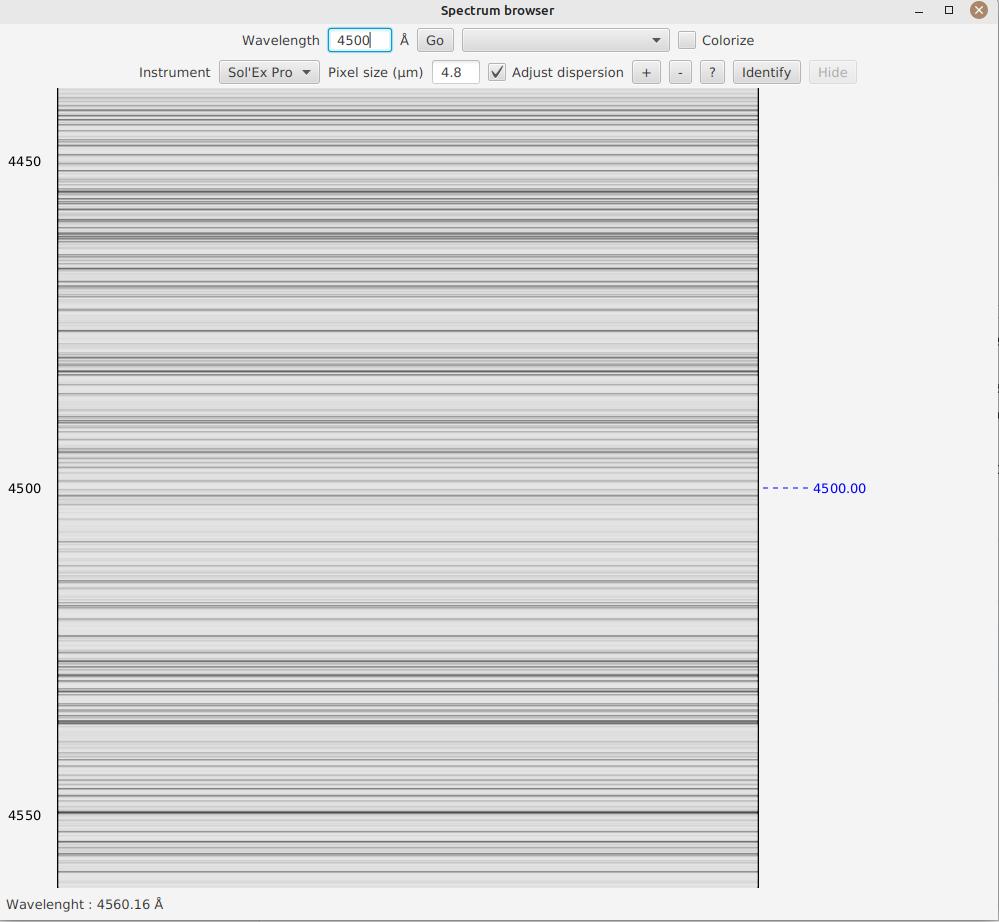999x922 pixels.
Task: Open help with the question mark button
Action: click(712, 73)
